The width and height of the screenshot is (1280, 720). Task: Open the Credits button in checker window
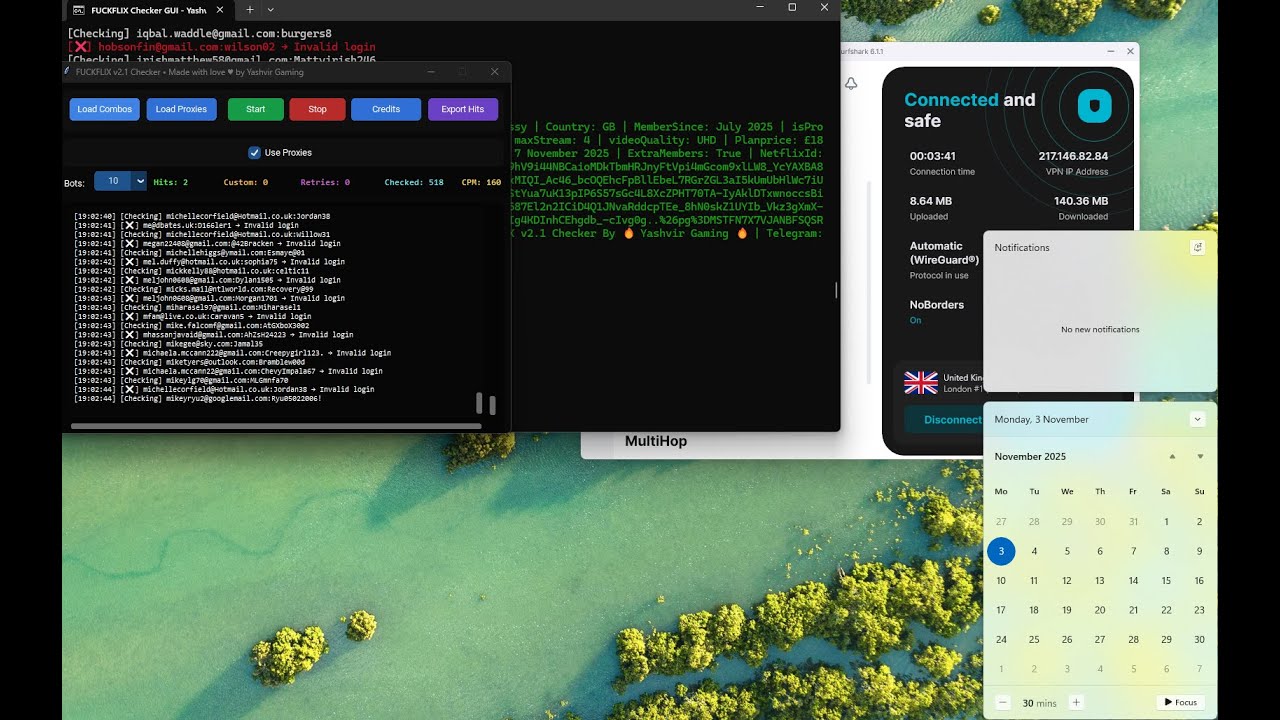[386, 109]
